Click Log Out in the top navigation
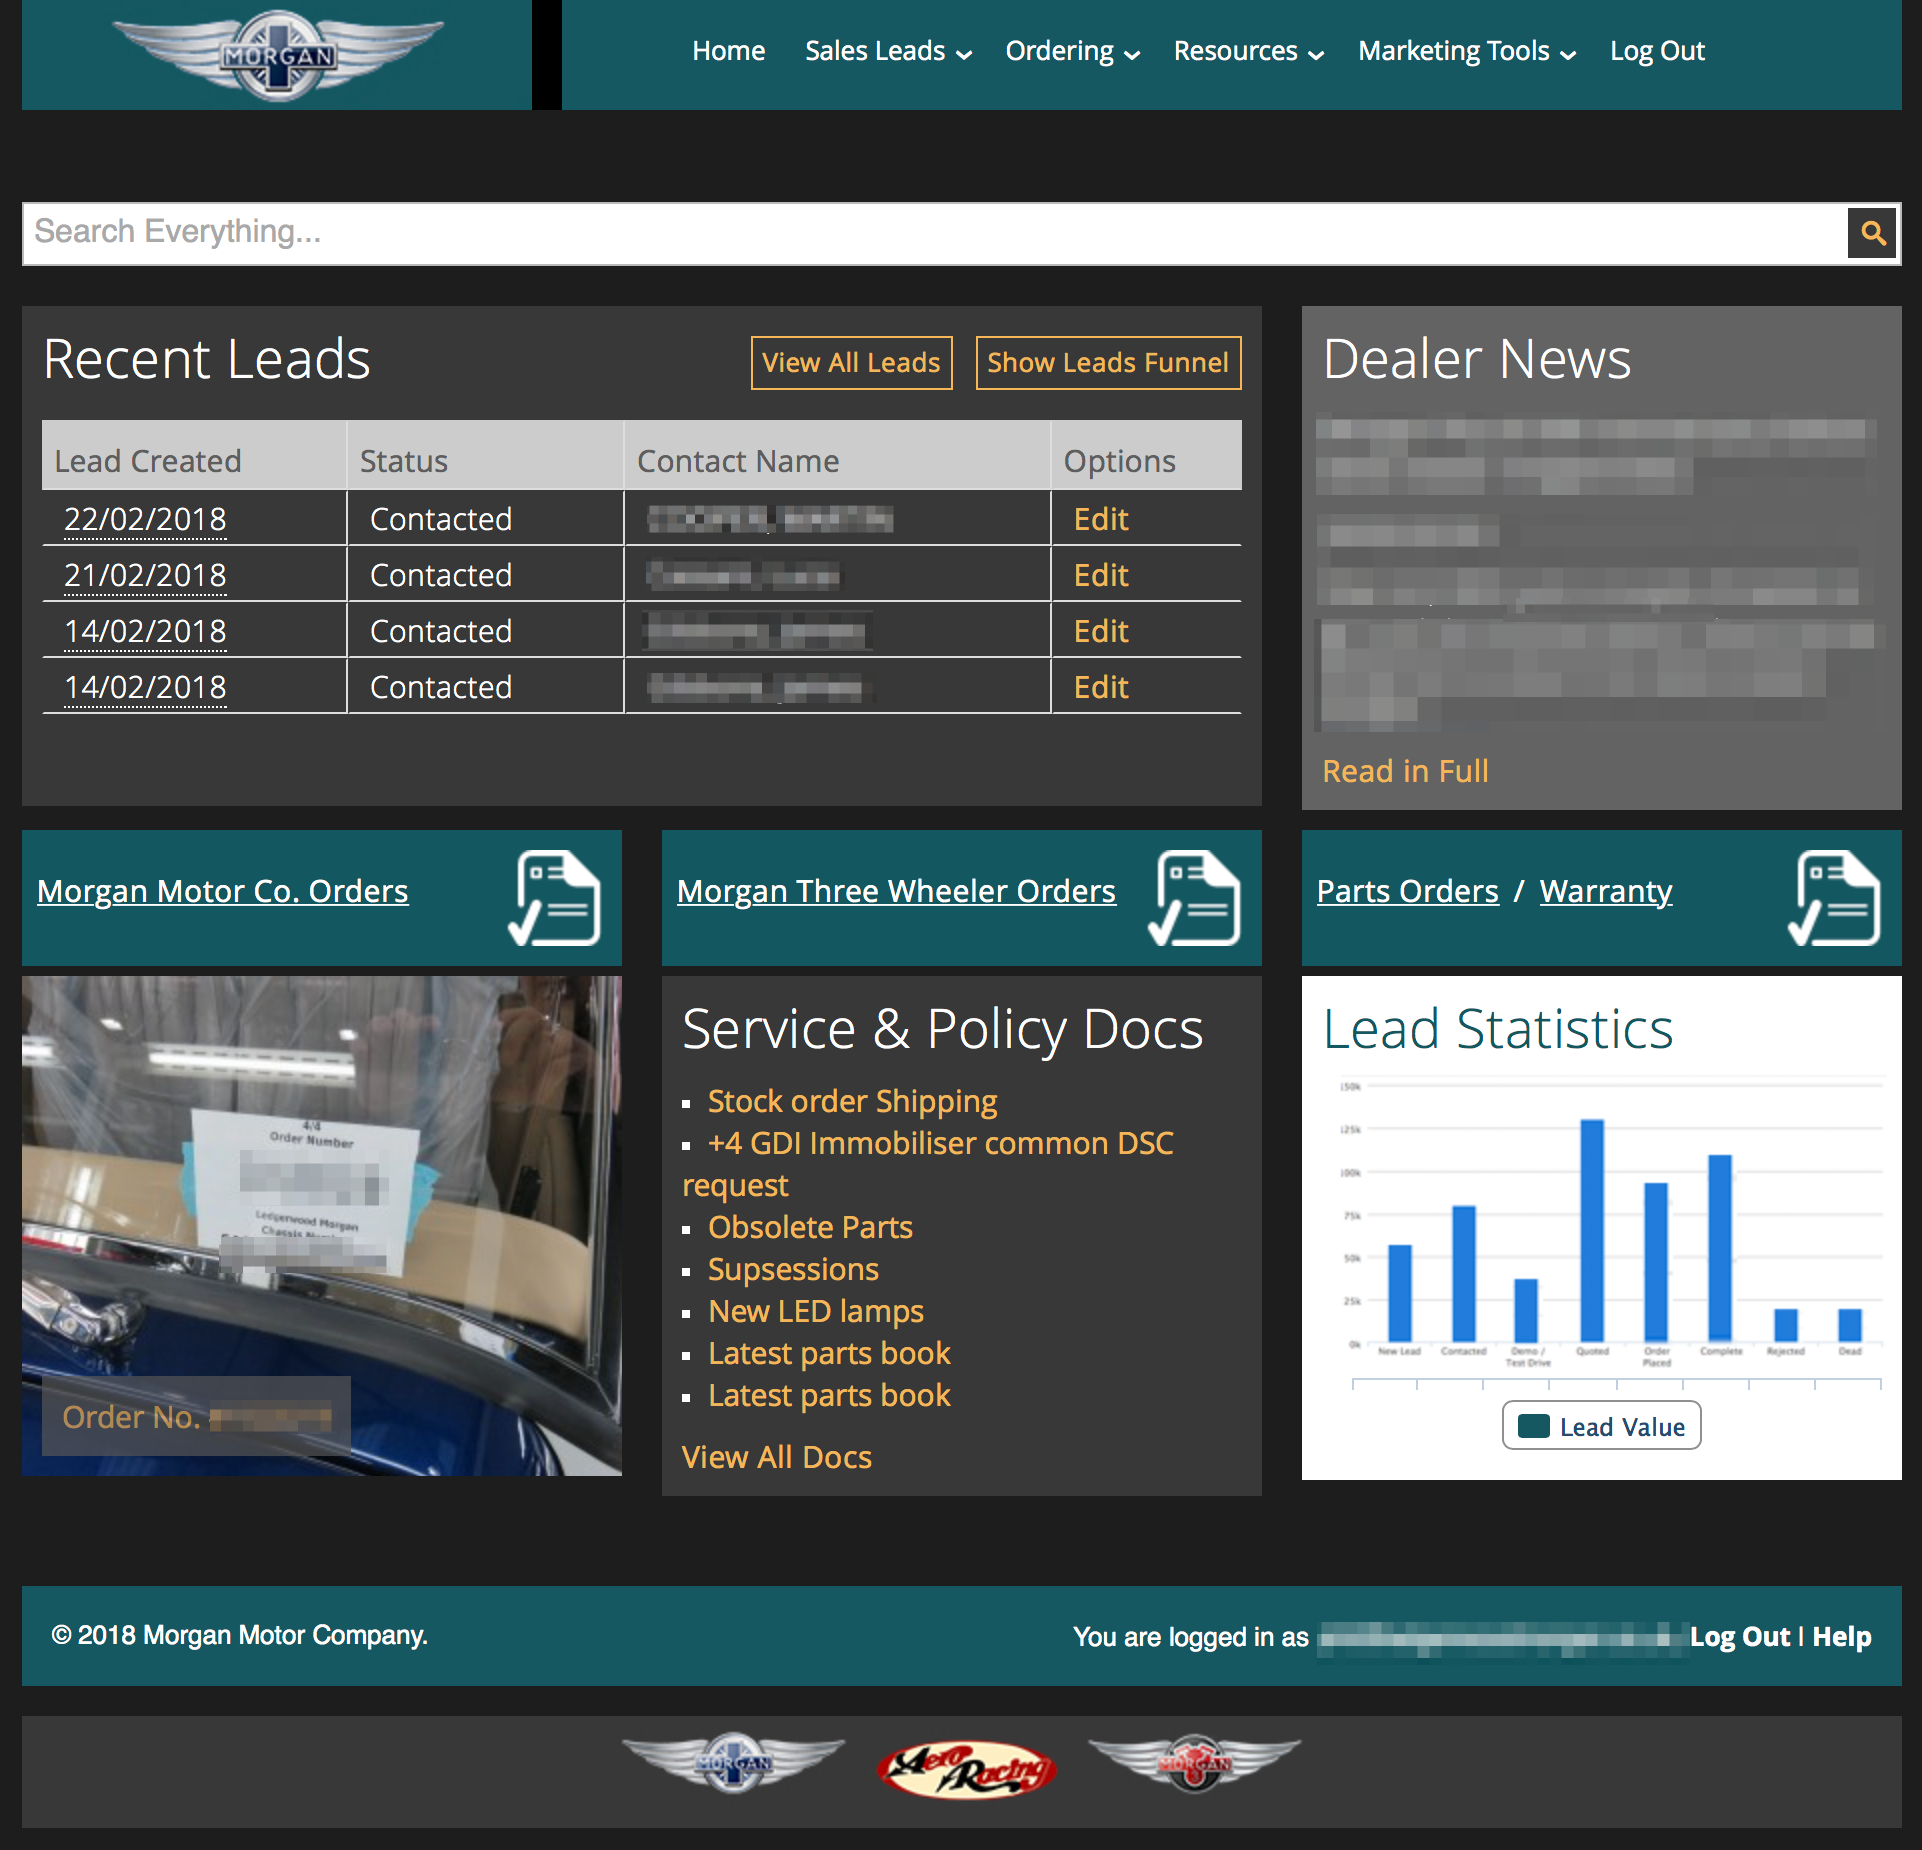Viewport: 1922px width, 1850px height. coord(1657,51)
